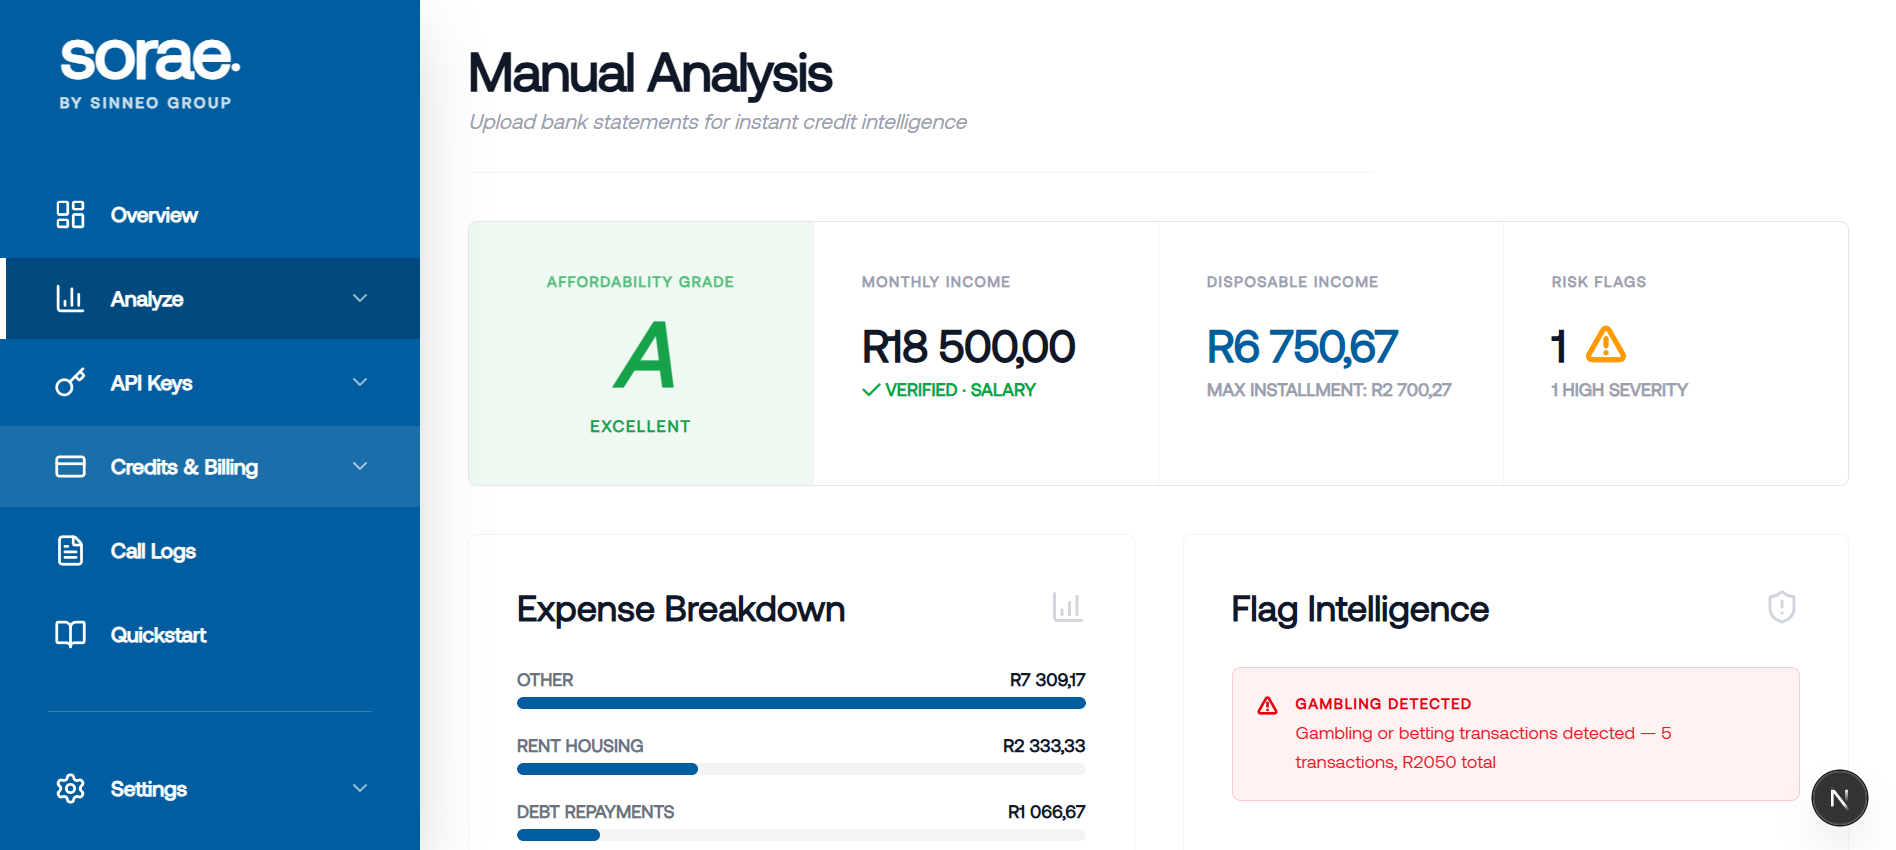
Task: Click the Flag Intelligence shield icon
Action: [x=1781, y=607]
